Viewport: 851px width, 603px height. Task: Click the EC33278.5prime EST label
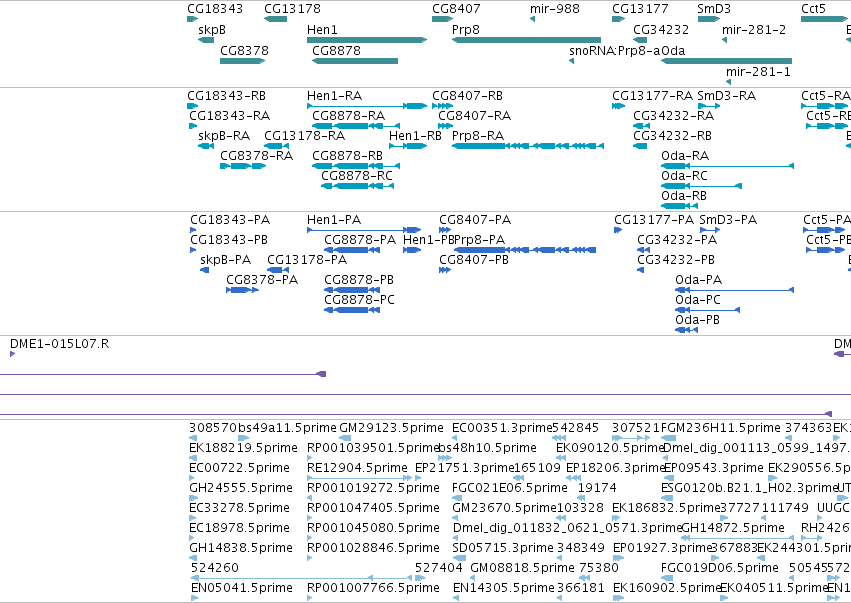coord(239,508)
